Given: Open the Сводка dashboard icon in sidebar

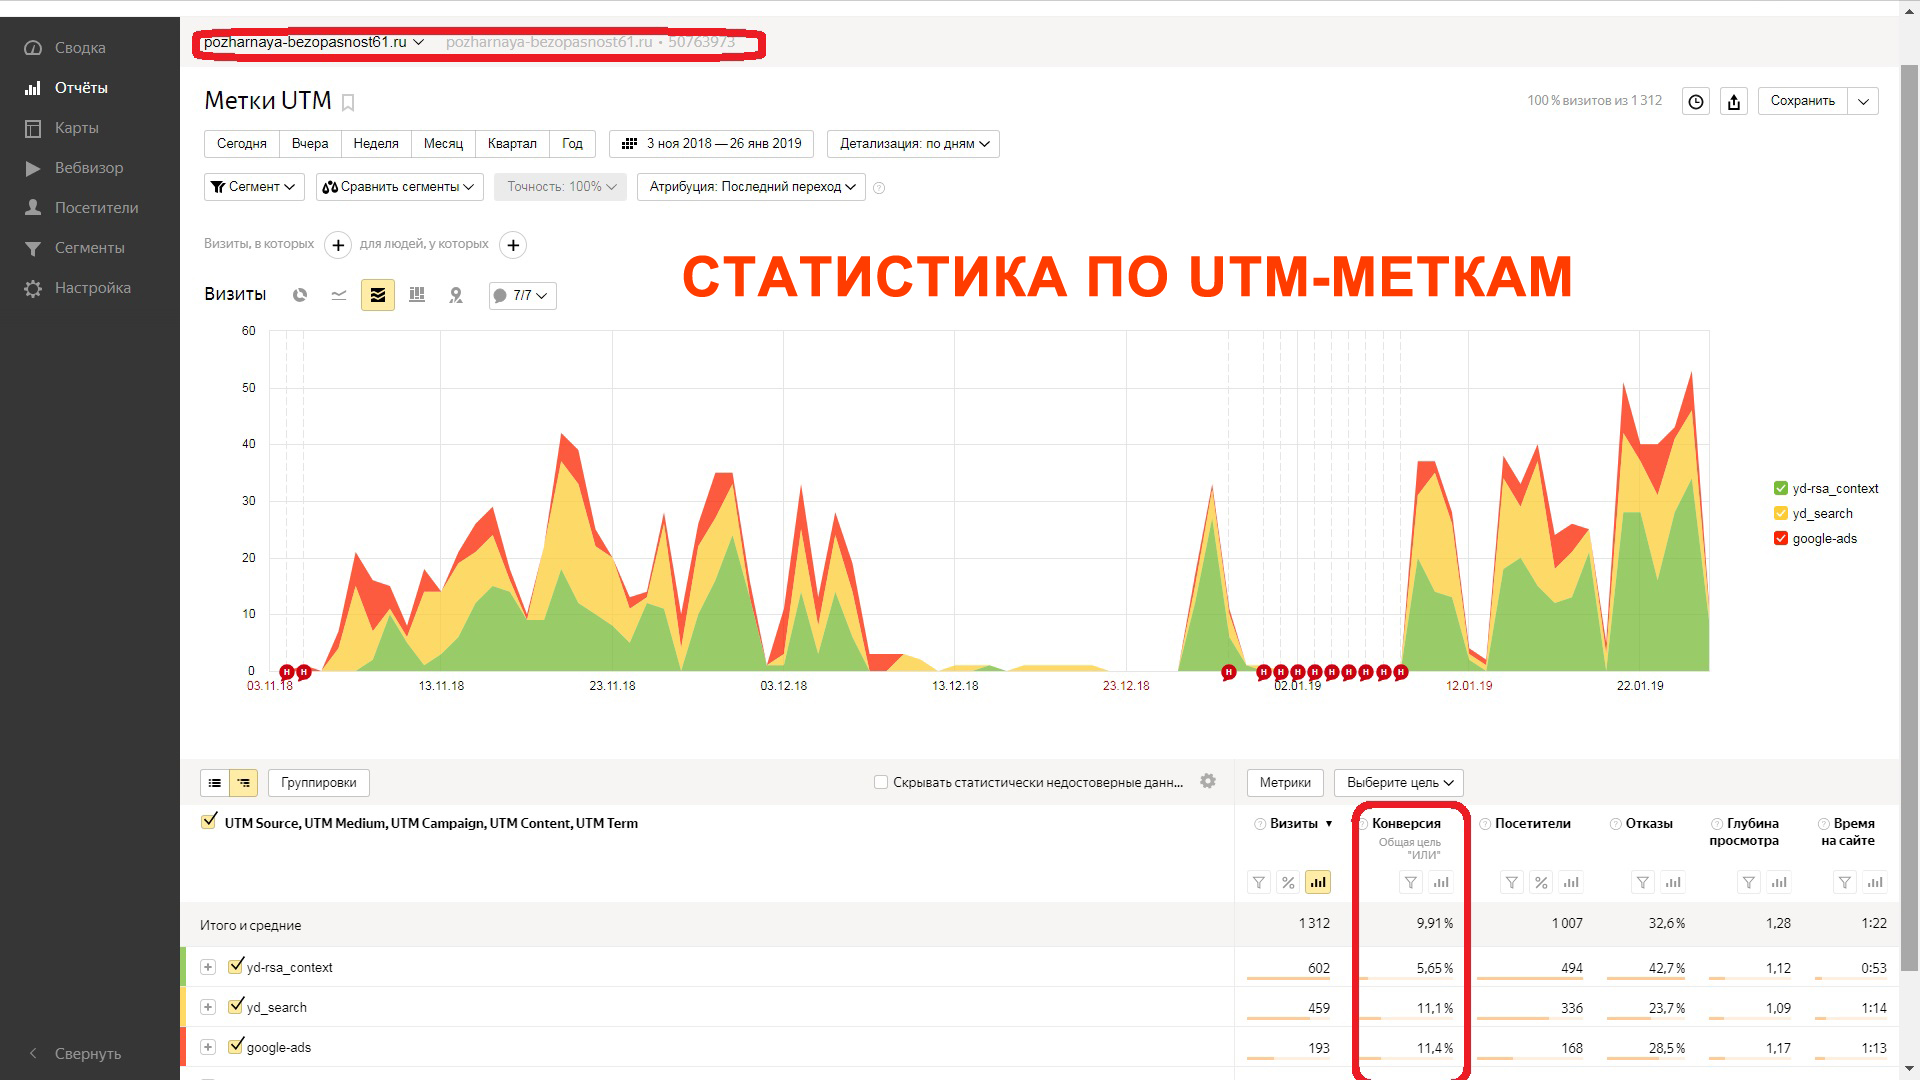Looking at the screenshot, I should point(33,48).
